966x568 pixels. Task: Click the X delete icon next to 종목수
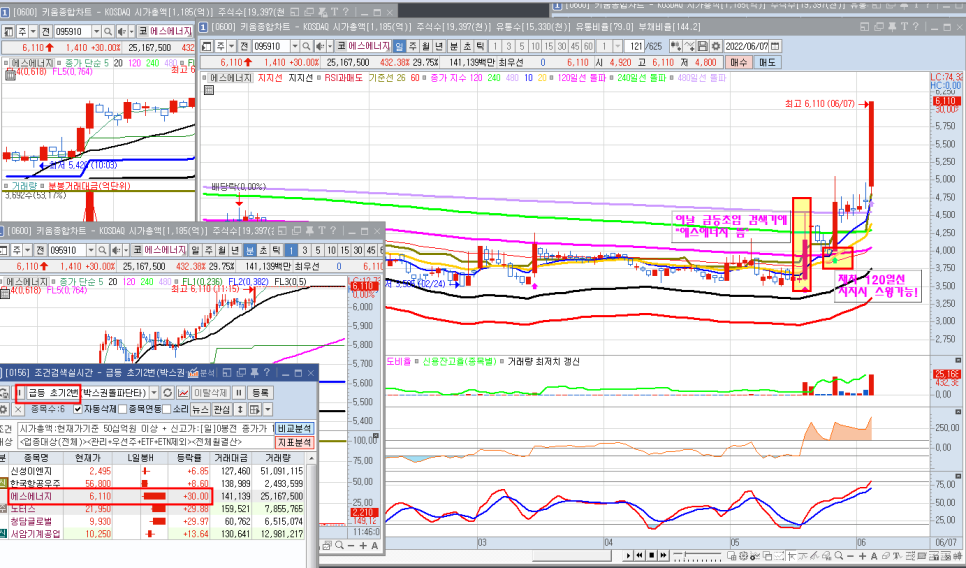coord(18,410)
